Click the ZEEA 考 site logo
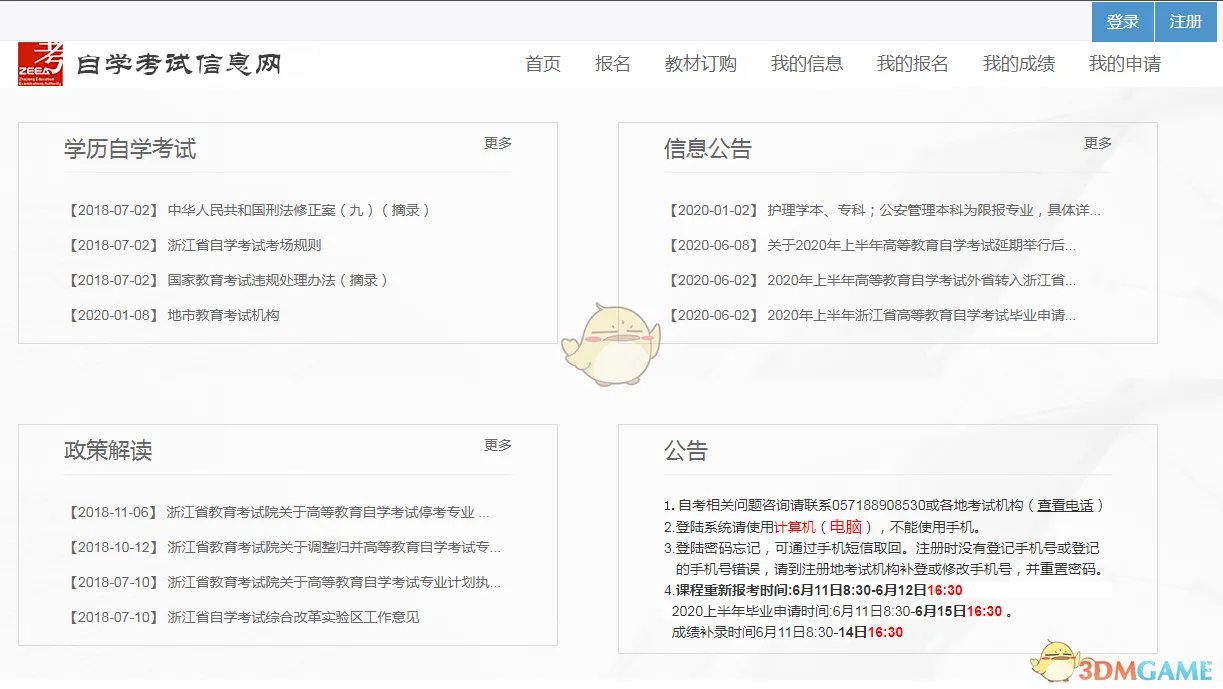1223x689 pixels. pos(43,63)
